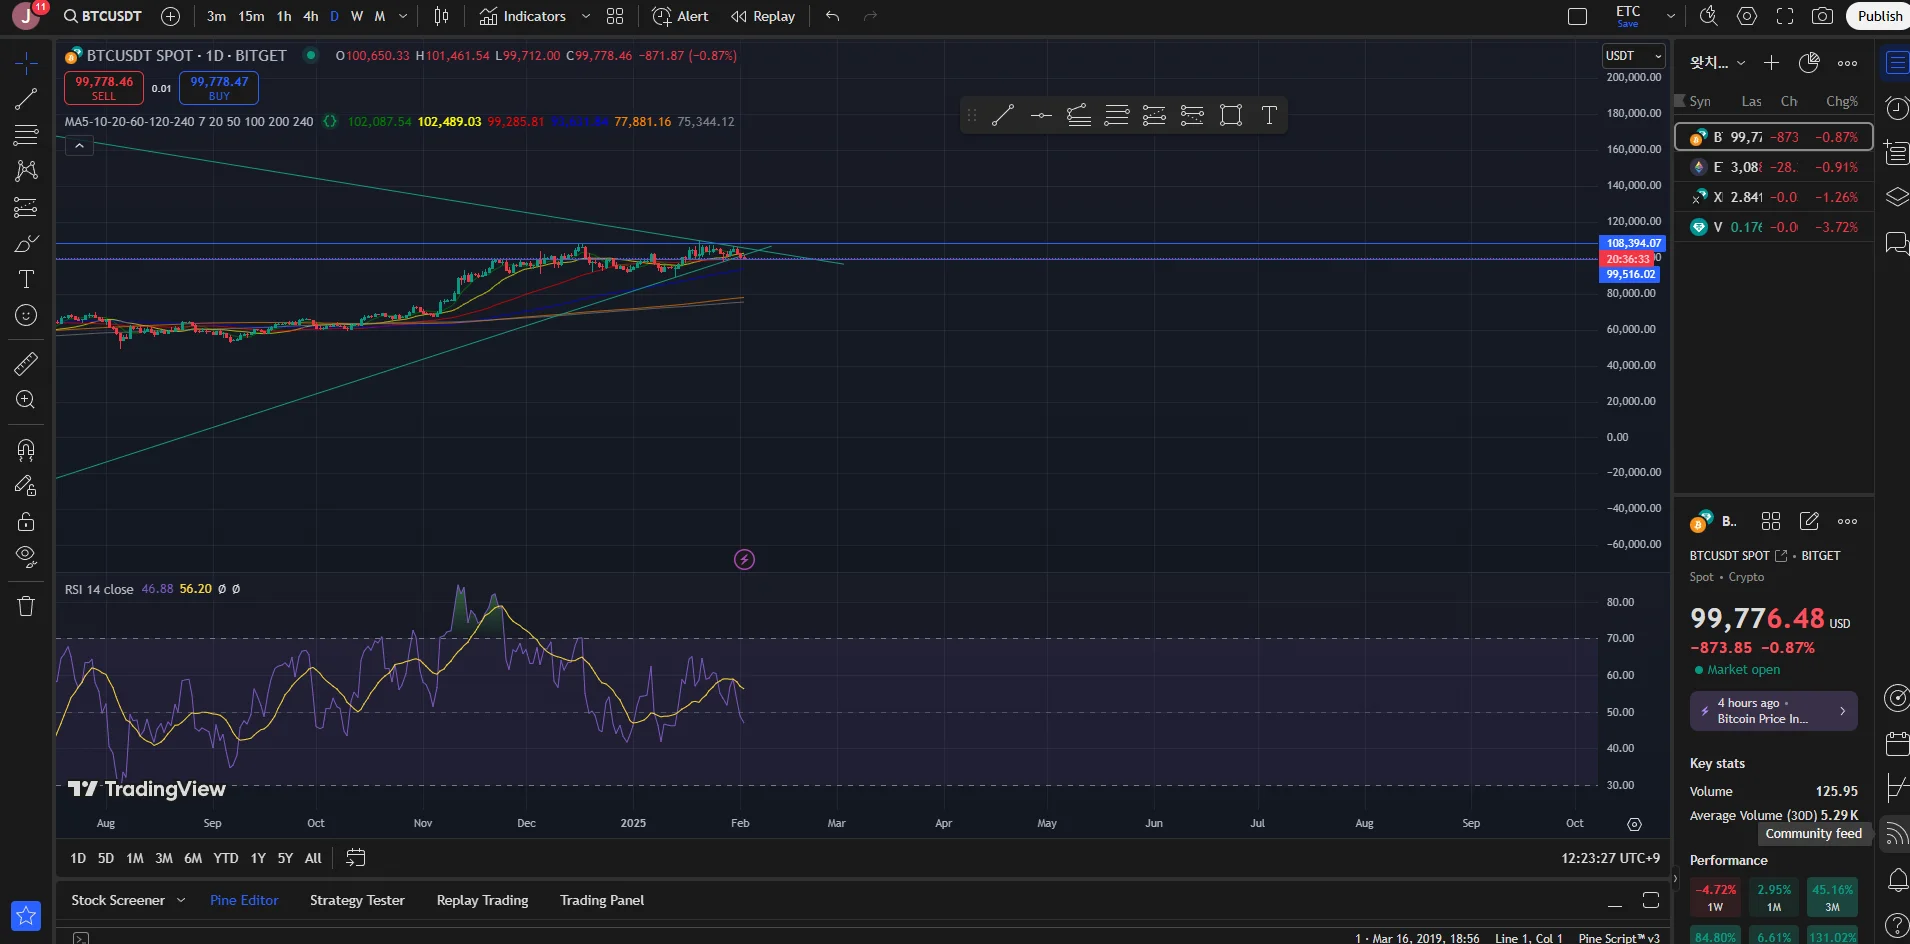
Task: Select the ruler measure tool
Action: (x=26, y=364)
